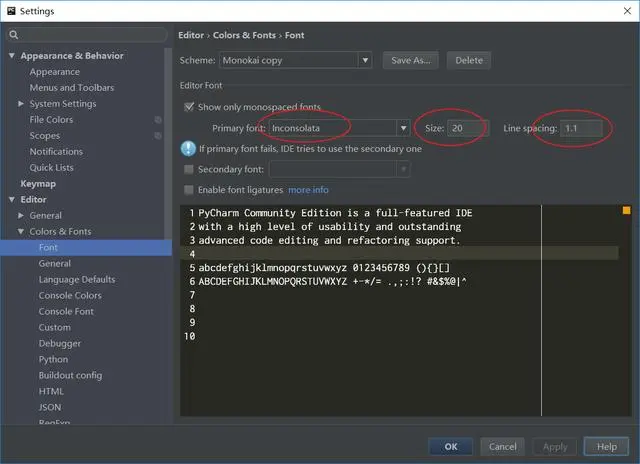The image size is (640, 464).
Task: Open the more info link
Action: (x=308, y=190)
